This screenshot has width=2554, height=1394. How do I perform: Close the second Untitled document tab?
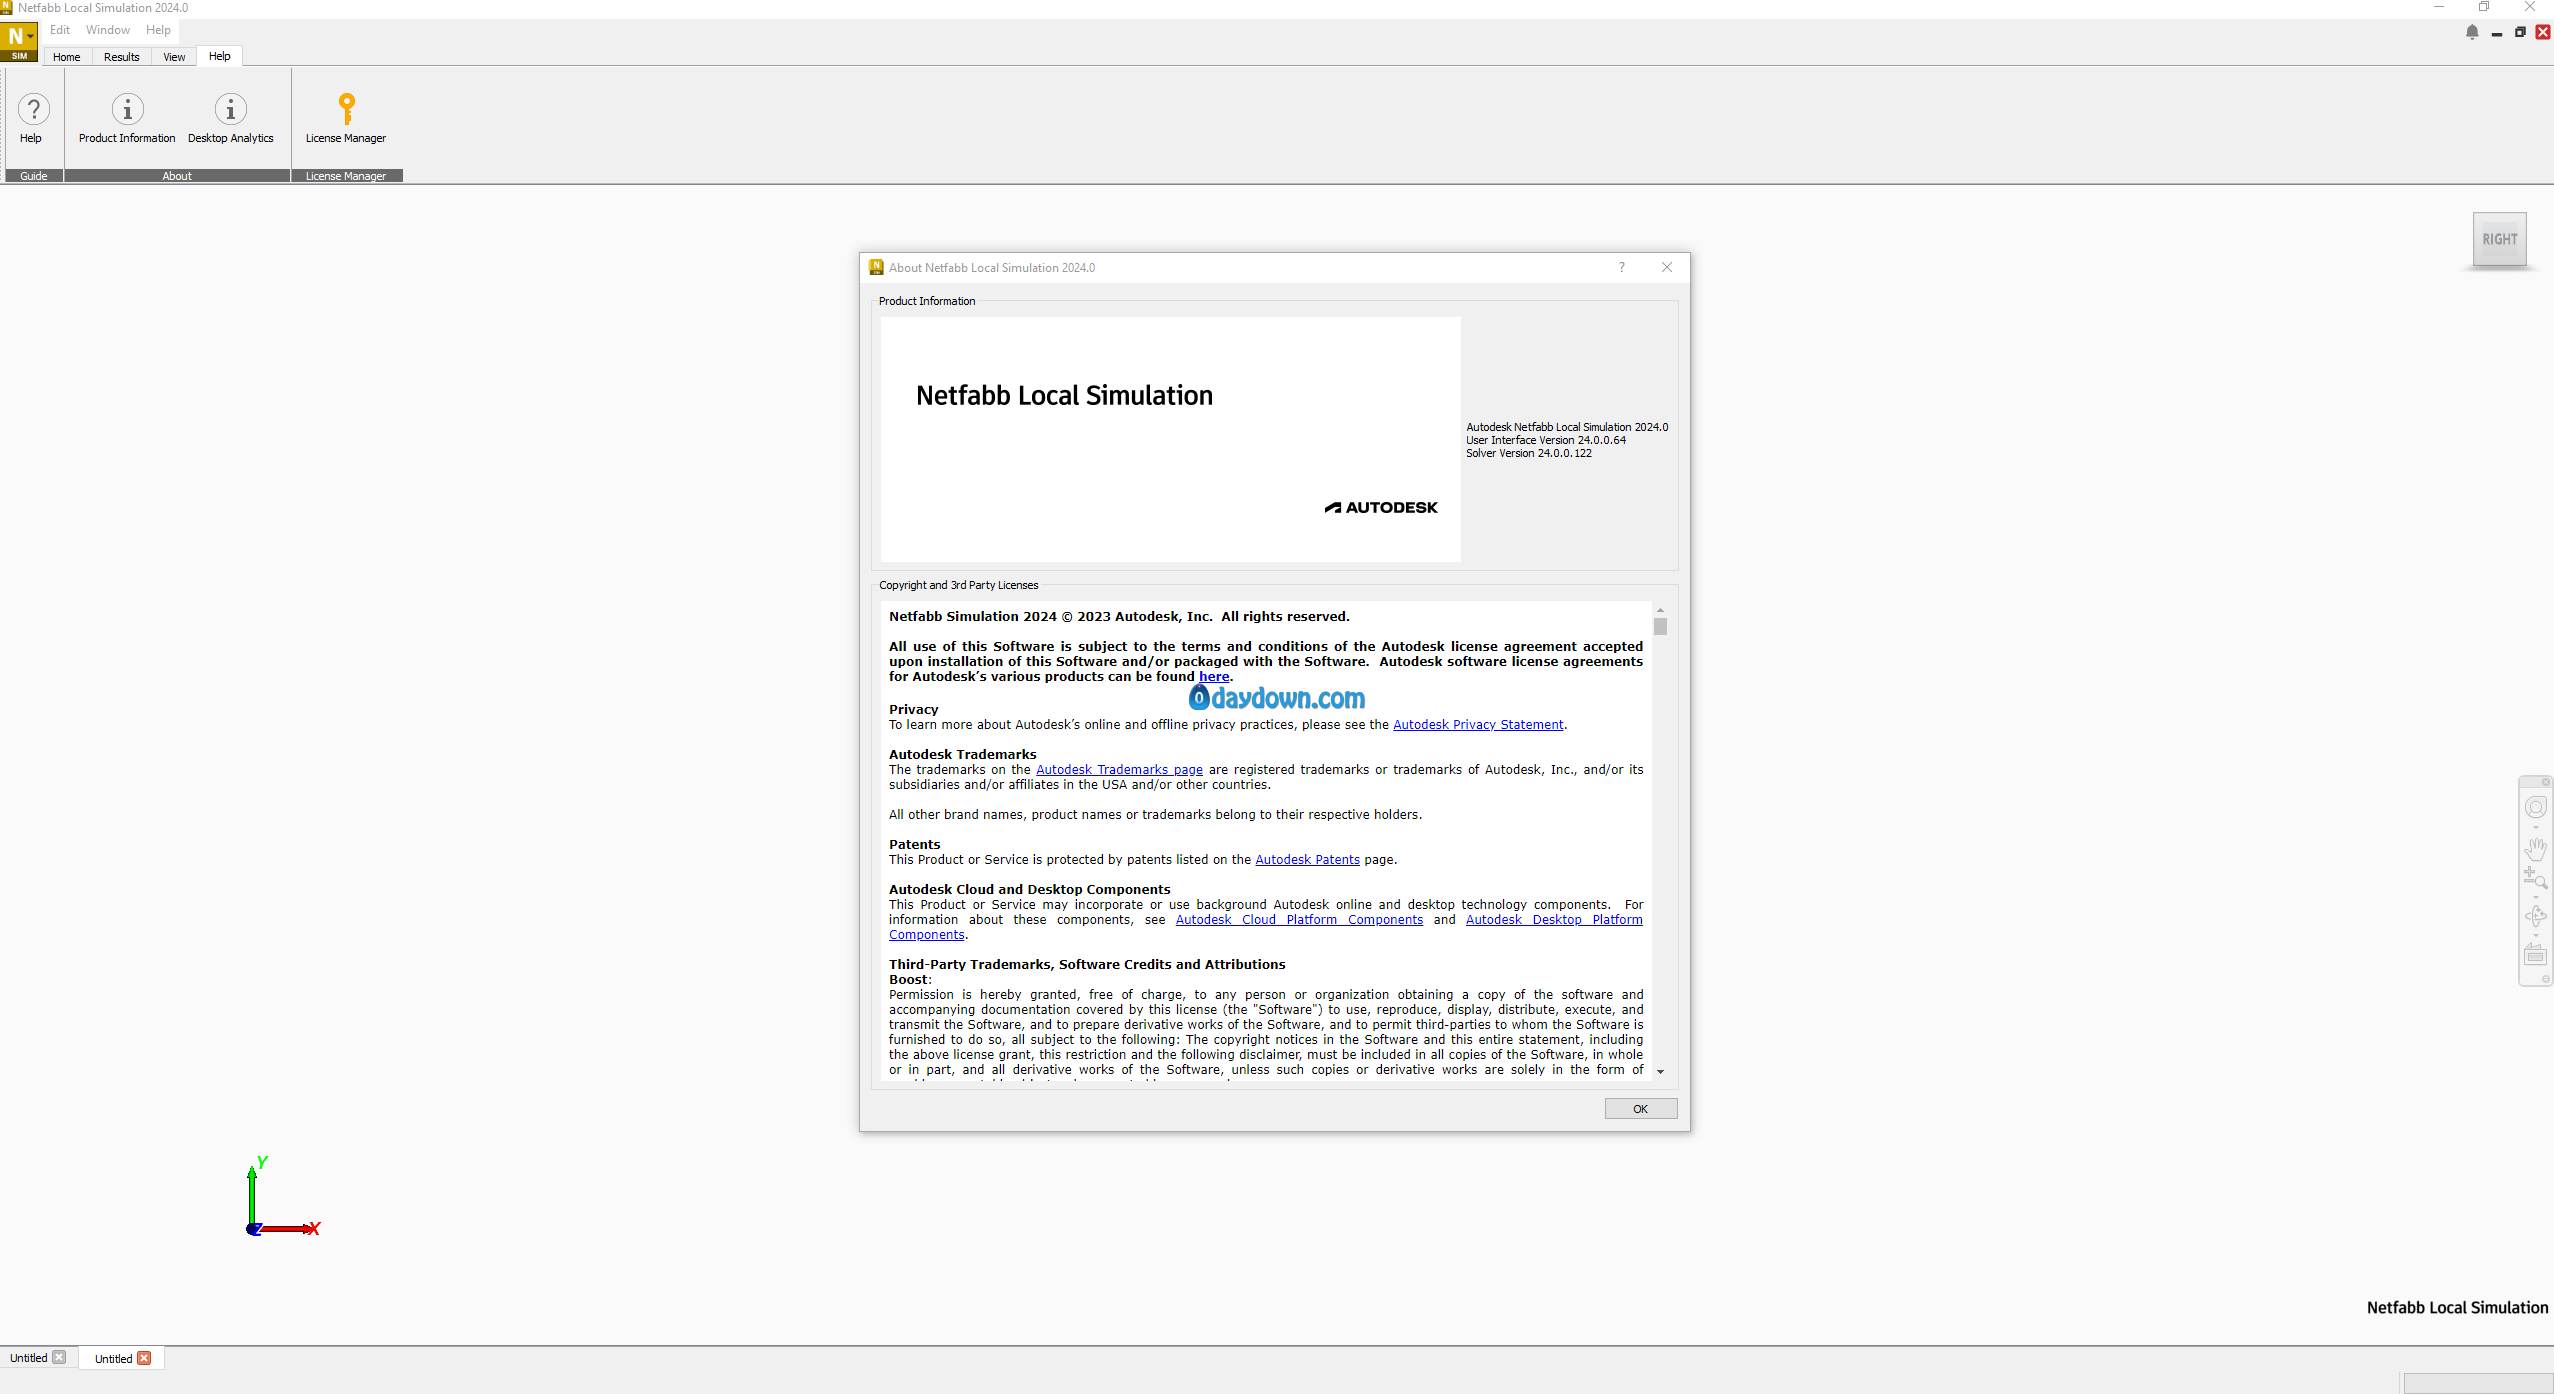pos(144,1358)
